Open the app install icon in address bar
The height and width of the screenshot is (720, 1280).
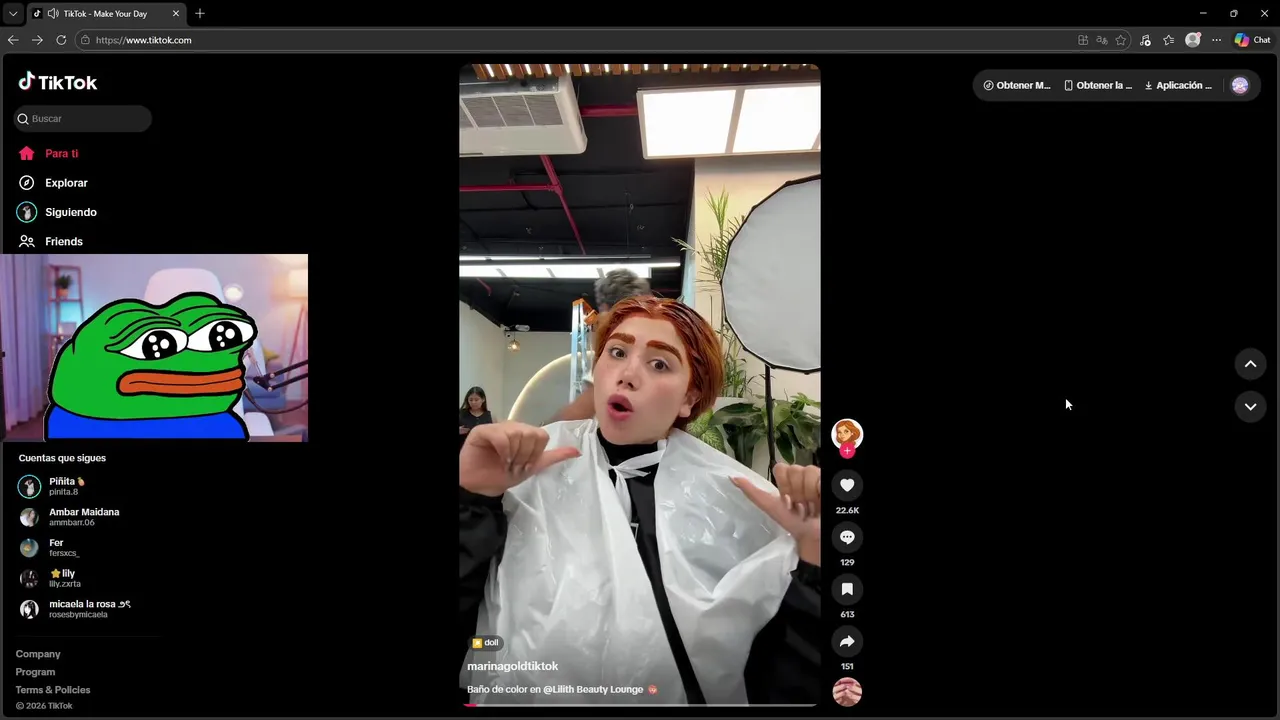click(1083, 40)
